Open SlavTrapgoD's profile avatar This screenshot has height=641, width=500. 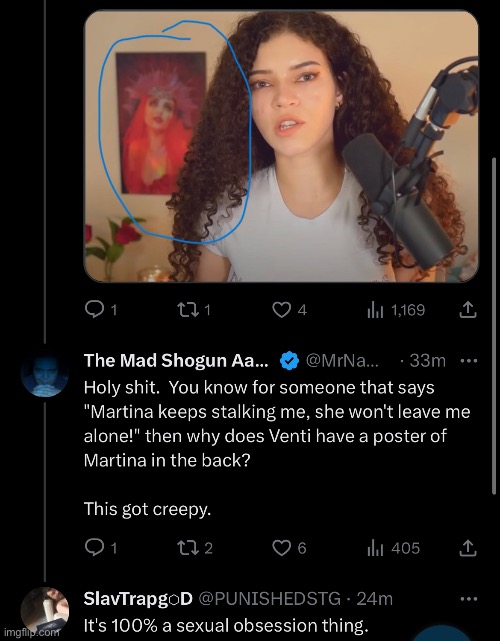pyautogui.click(x=45, y=611)
